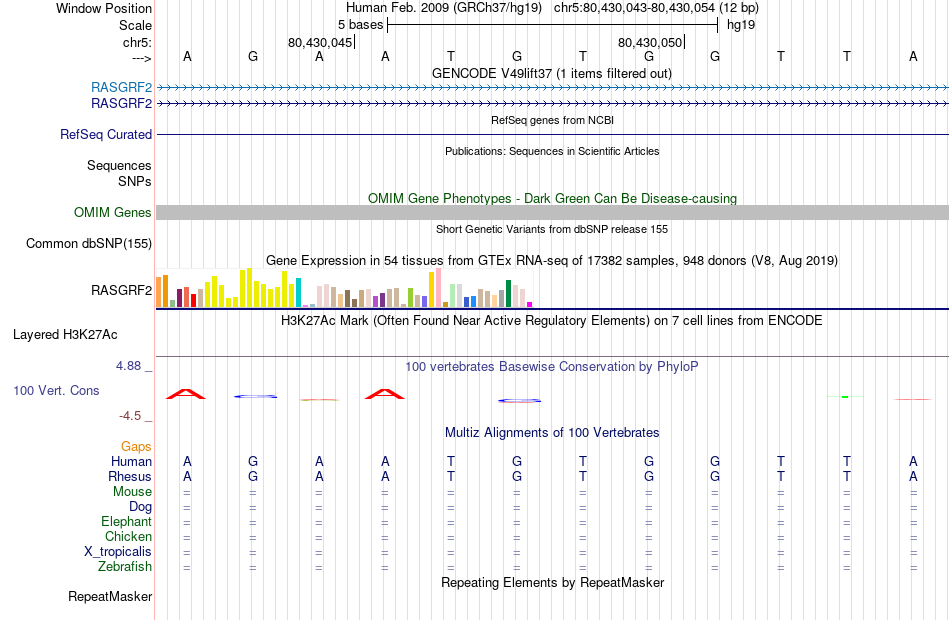Click the blue PhyloP glyph under the sixth base
Screen dimensions: 950x620
[519, 401]
